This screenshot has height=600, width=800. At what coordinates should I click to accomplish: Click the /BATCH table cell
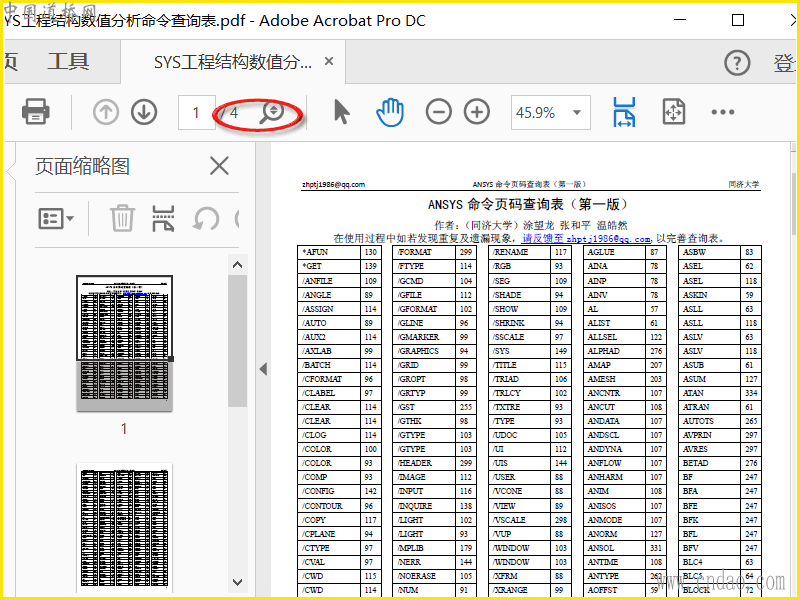[x=330, y=365]
